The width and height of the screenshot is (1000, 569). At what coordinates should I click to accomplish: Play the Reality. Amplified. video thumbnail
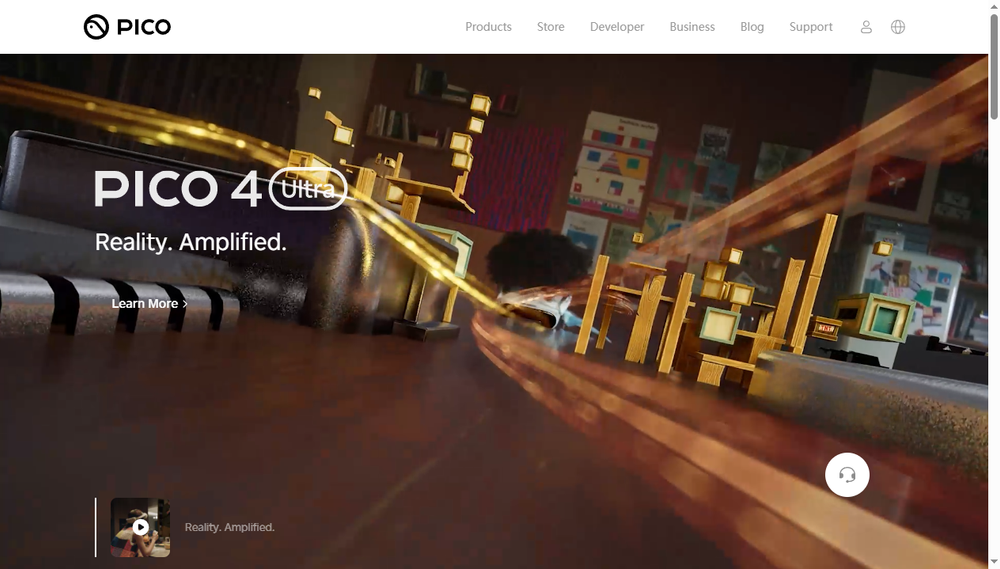[140, 528]
